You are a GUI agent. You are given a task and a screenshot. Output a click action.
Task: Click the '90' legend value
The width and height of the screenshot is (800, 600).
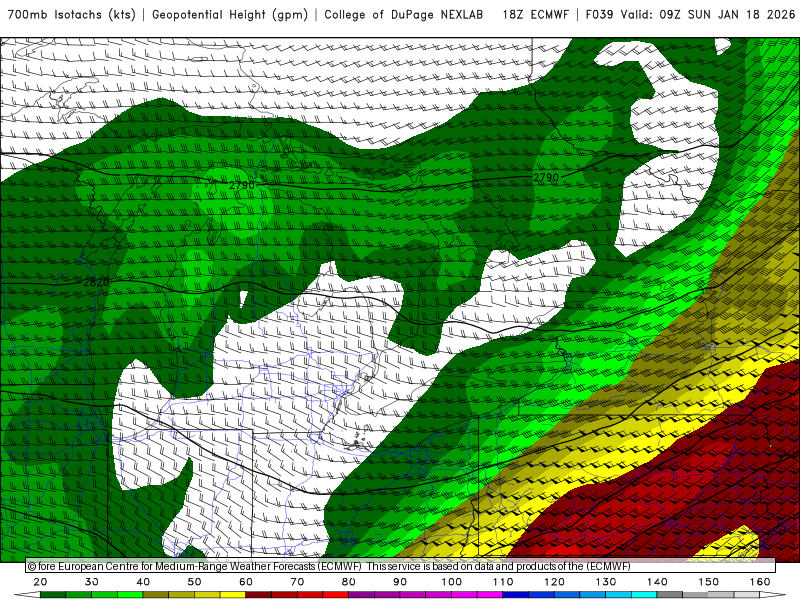pyautogui.click(x=400, y=582)
